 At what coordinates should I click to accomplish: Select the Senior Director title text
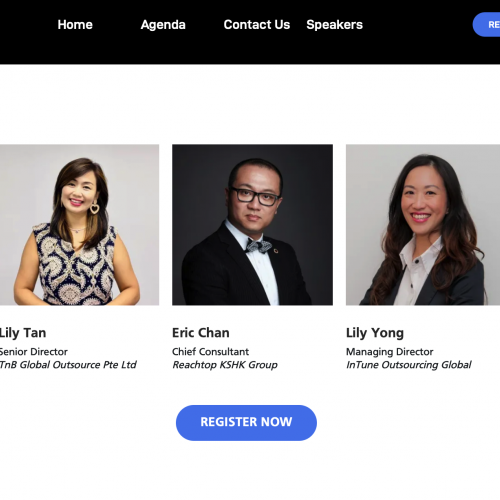(x=33, y=352)
